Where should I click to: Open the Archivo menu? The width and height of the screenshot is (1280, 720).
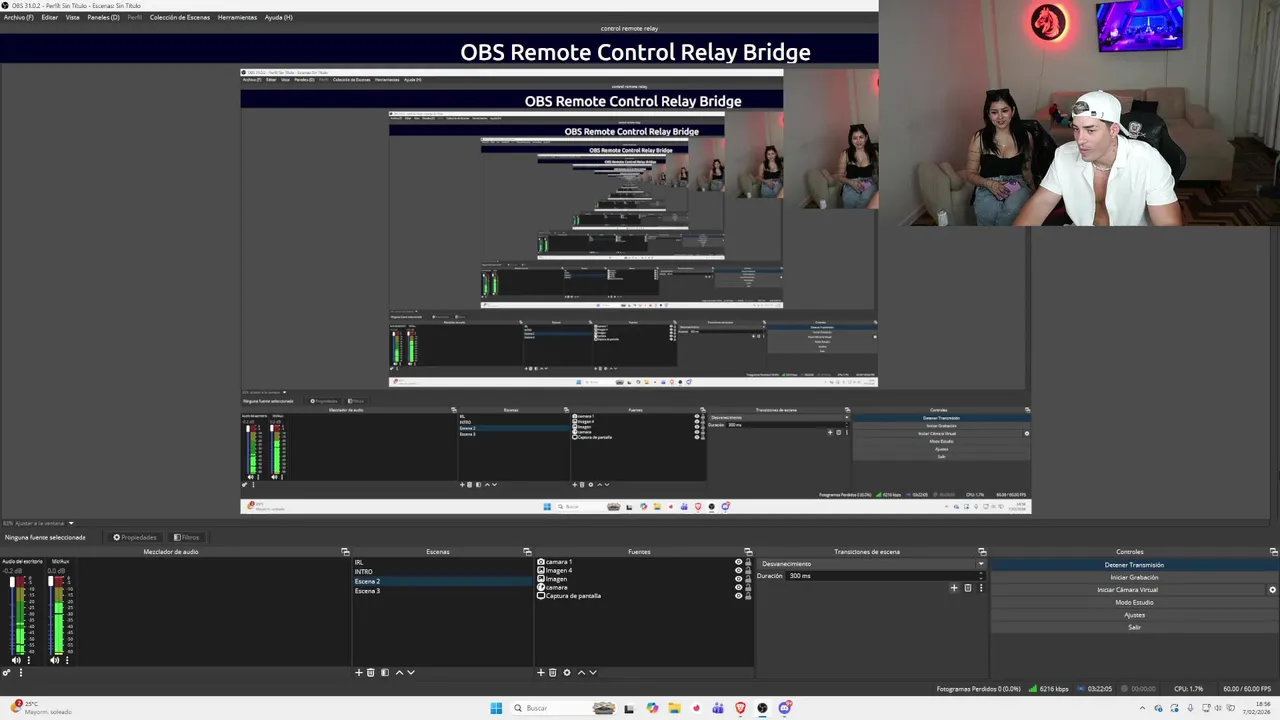pos(18,17)
